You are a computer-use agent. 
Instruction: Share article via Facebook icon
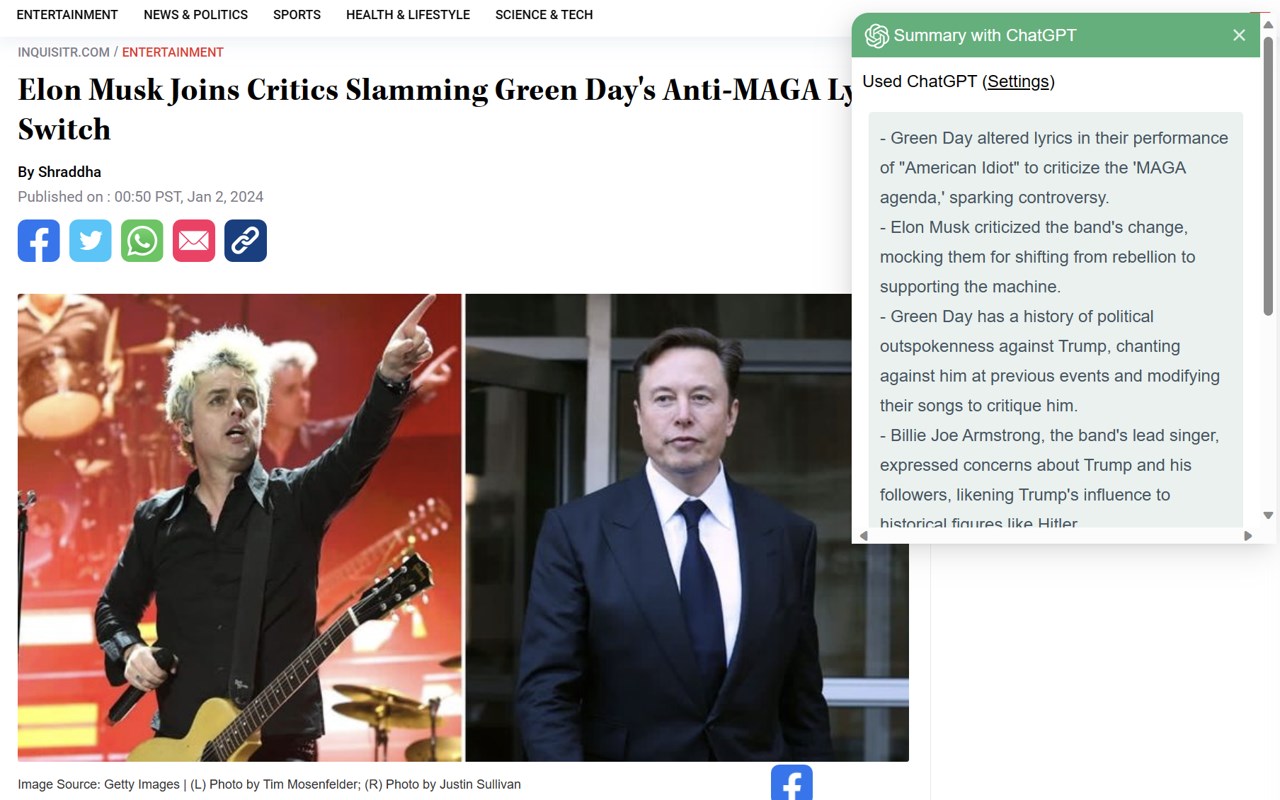click(x=39, y=241)
